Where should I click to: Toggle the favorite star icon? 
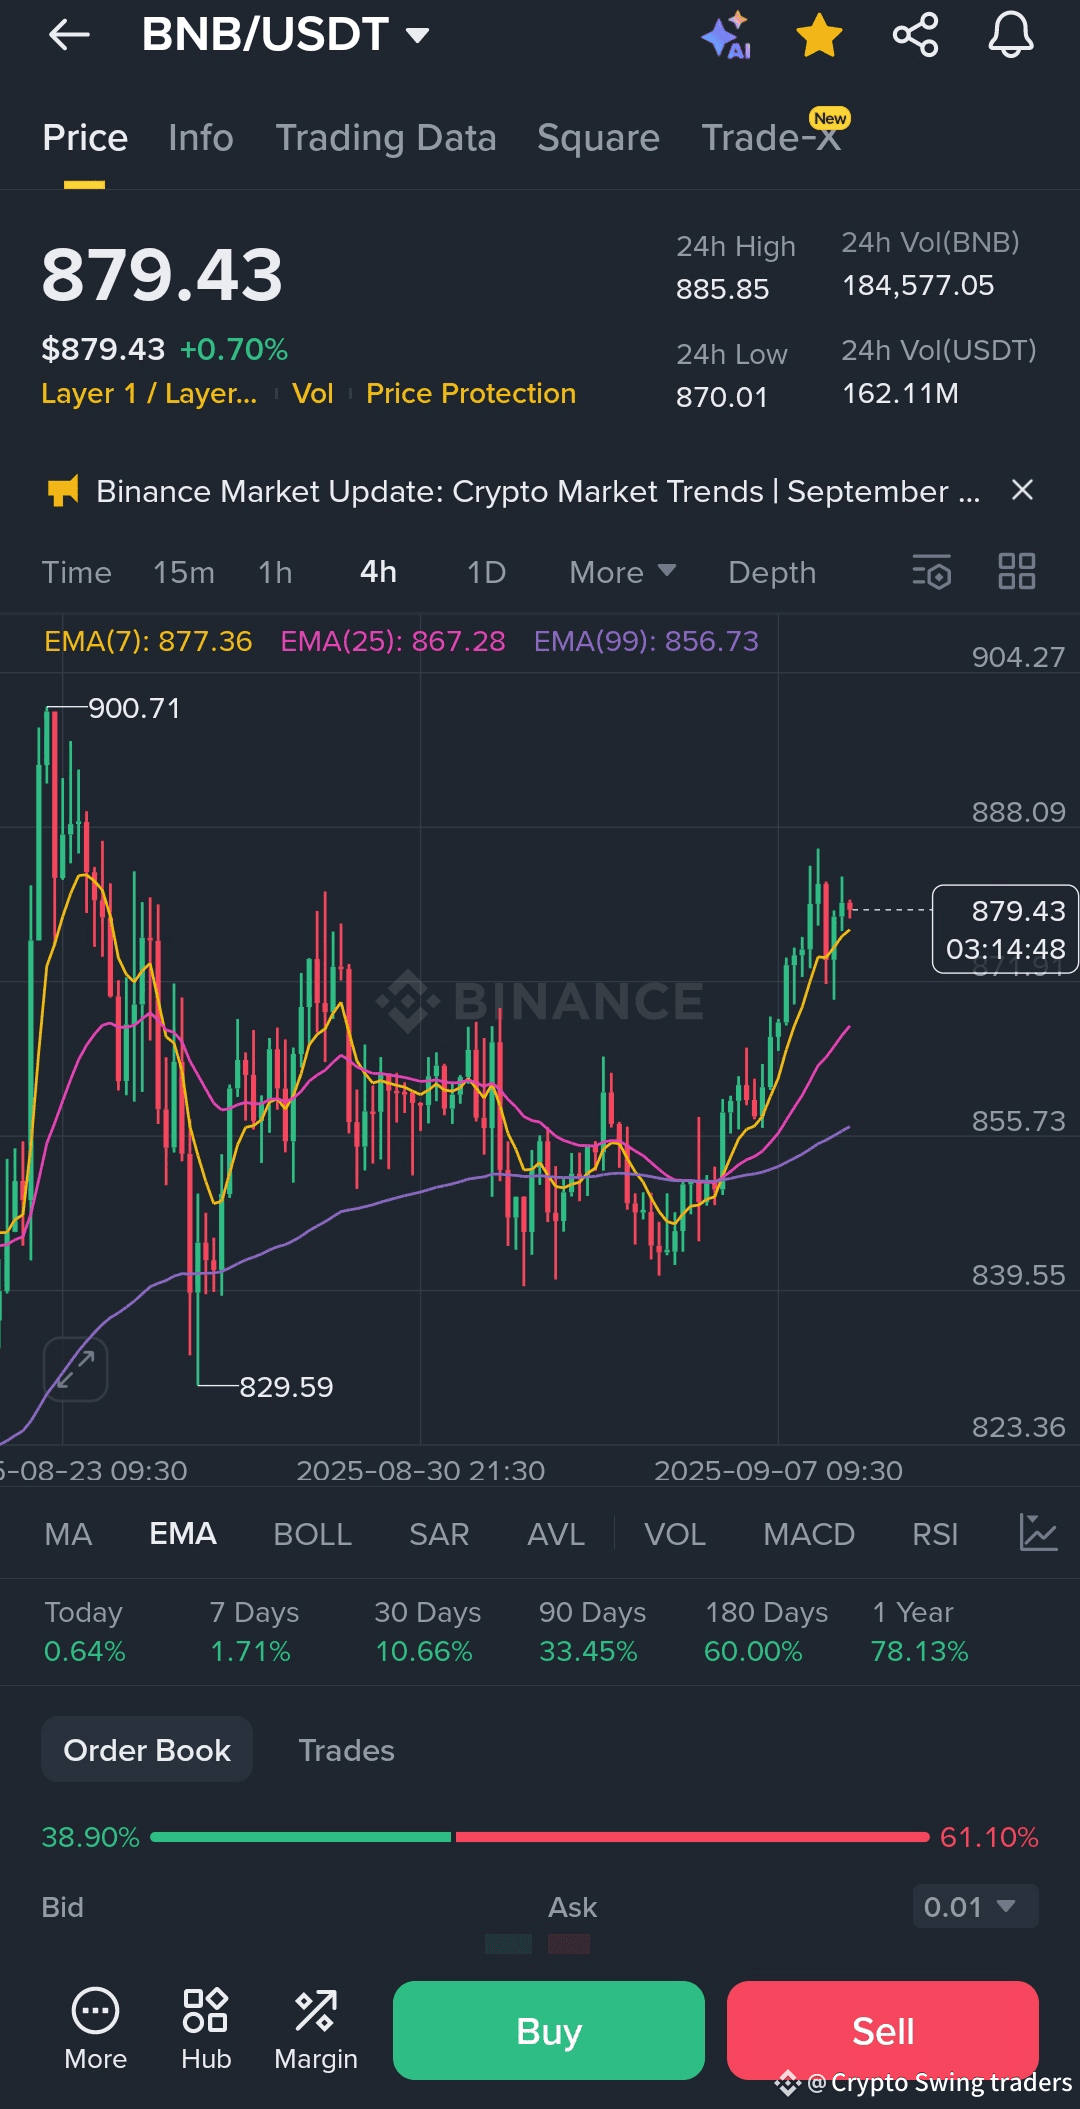pos(819,35)
